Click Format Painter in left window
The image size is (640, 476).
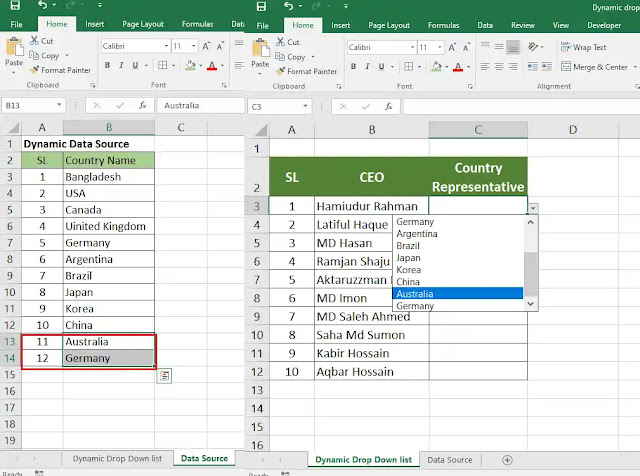click(x=60, y=70)
